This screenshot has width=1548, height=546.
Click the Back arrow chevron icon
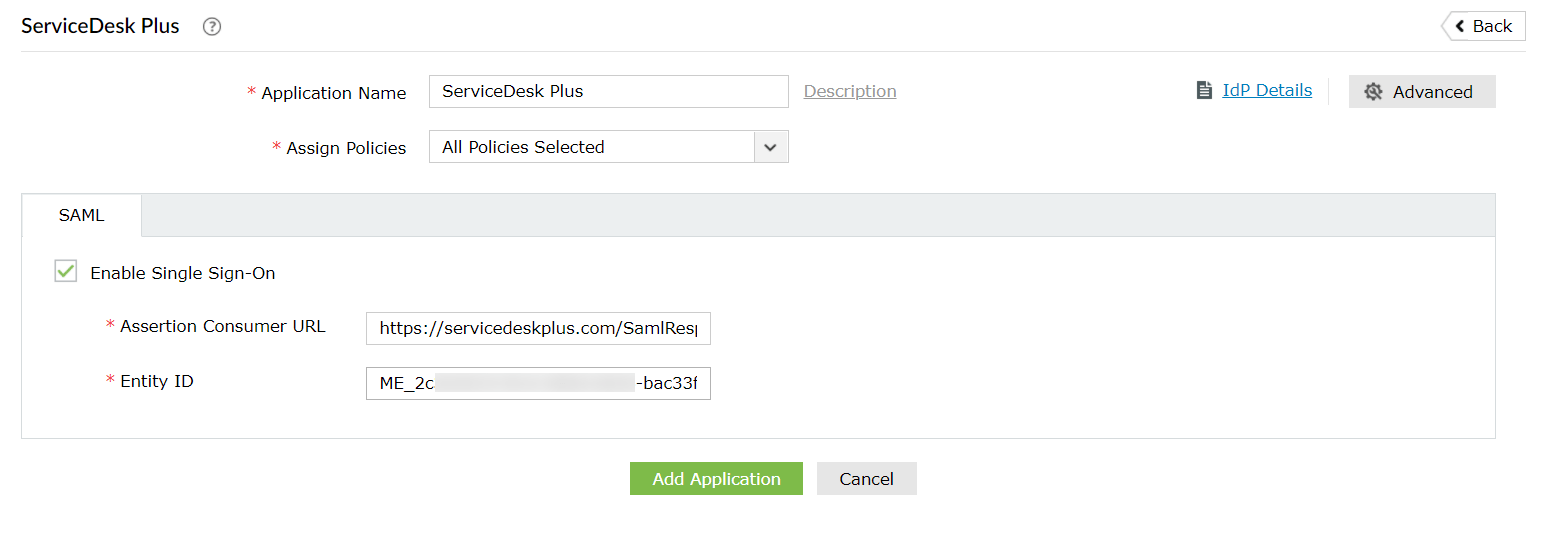coord(1460,26)
